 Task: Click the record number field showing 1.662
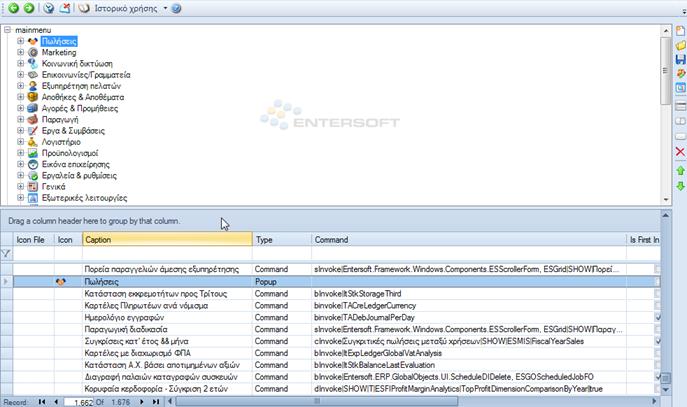tap(78, 402)
